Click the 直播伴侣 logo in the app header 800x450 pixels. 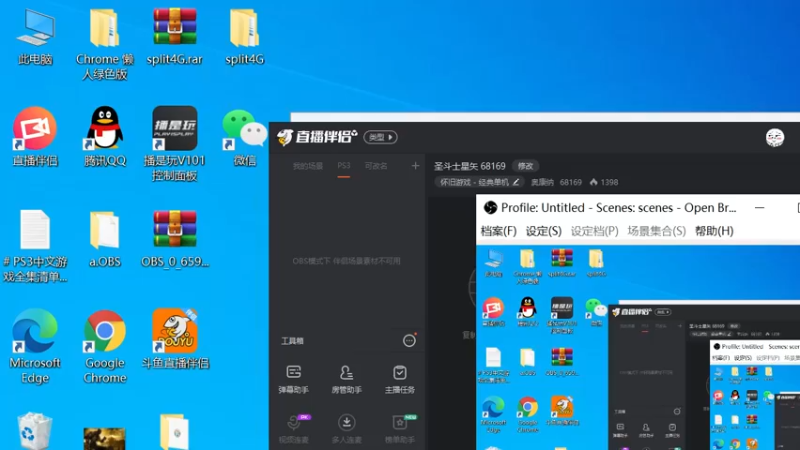(317, 137)
